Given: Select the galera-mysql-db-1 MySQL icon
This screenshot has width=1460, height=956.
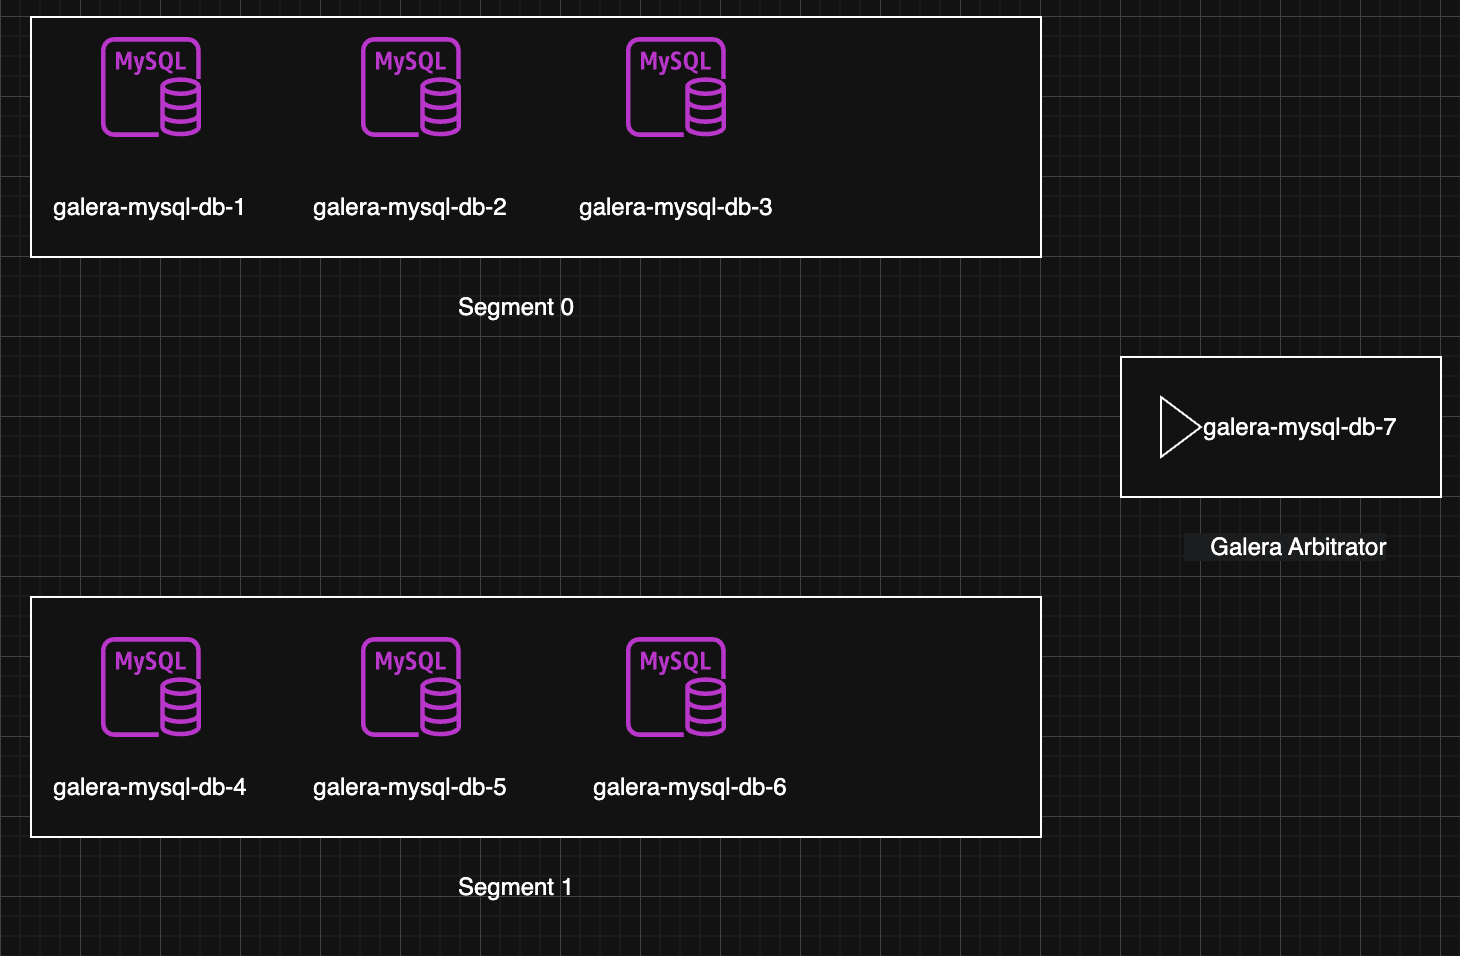Looking at the screenshot, I should (151, 87).
